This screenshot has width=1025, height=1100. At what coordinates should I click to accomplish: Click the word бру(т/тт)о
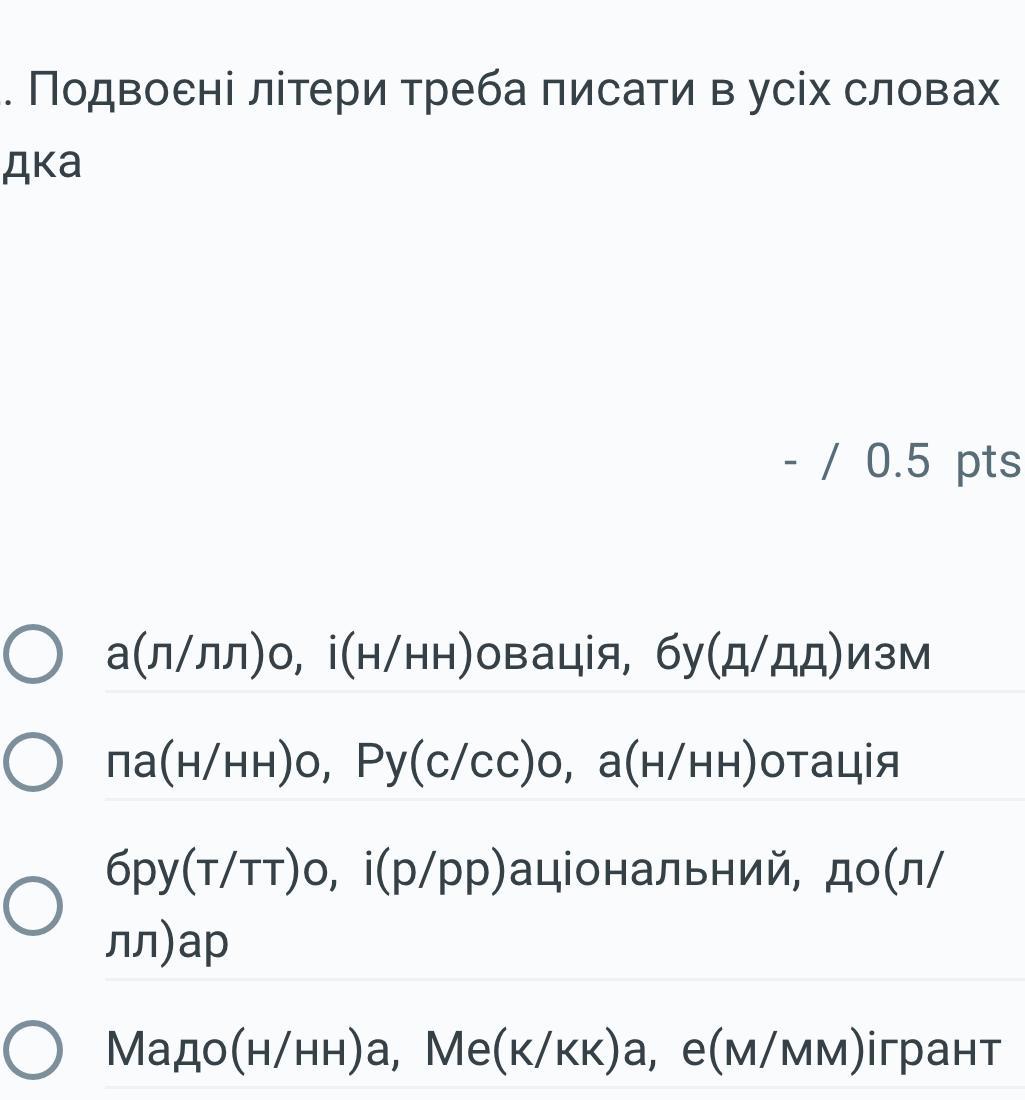222,872
